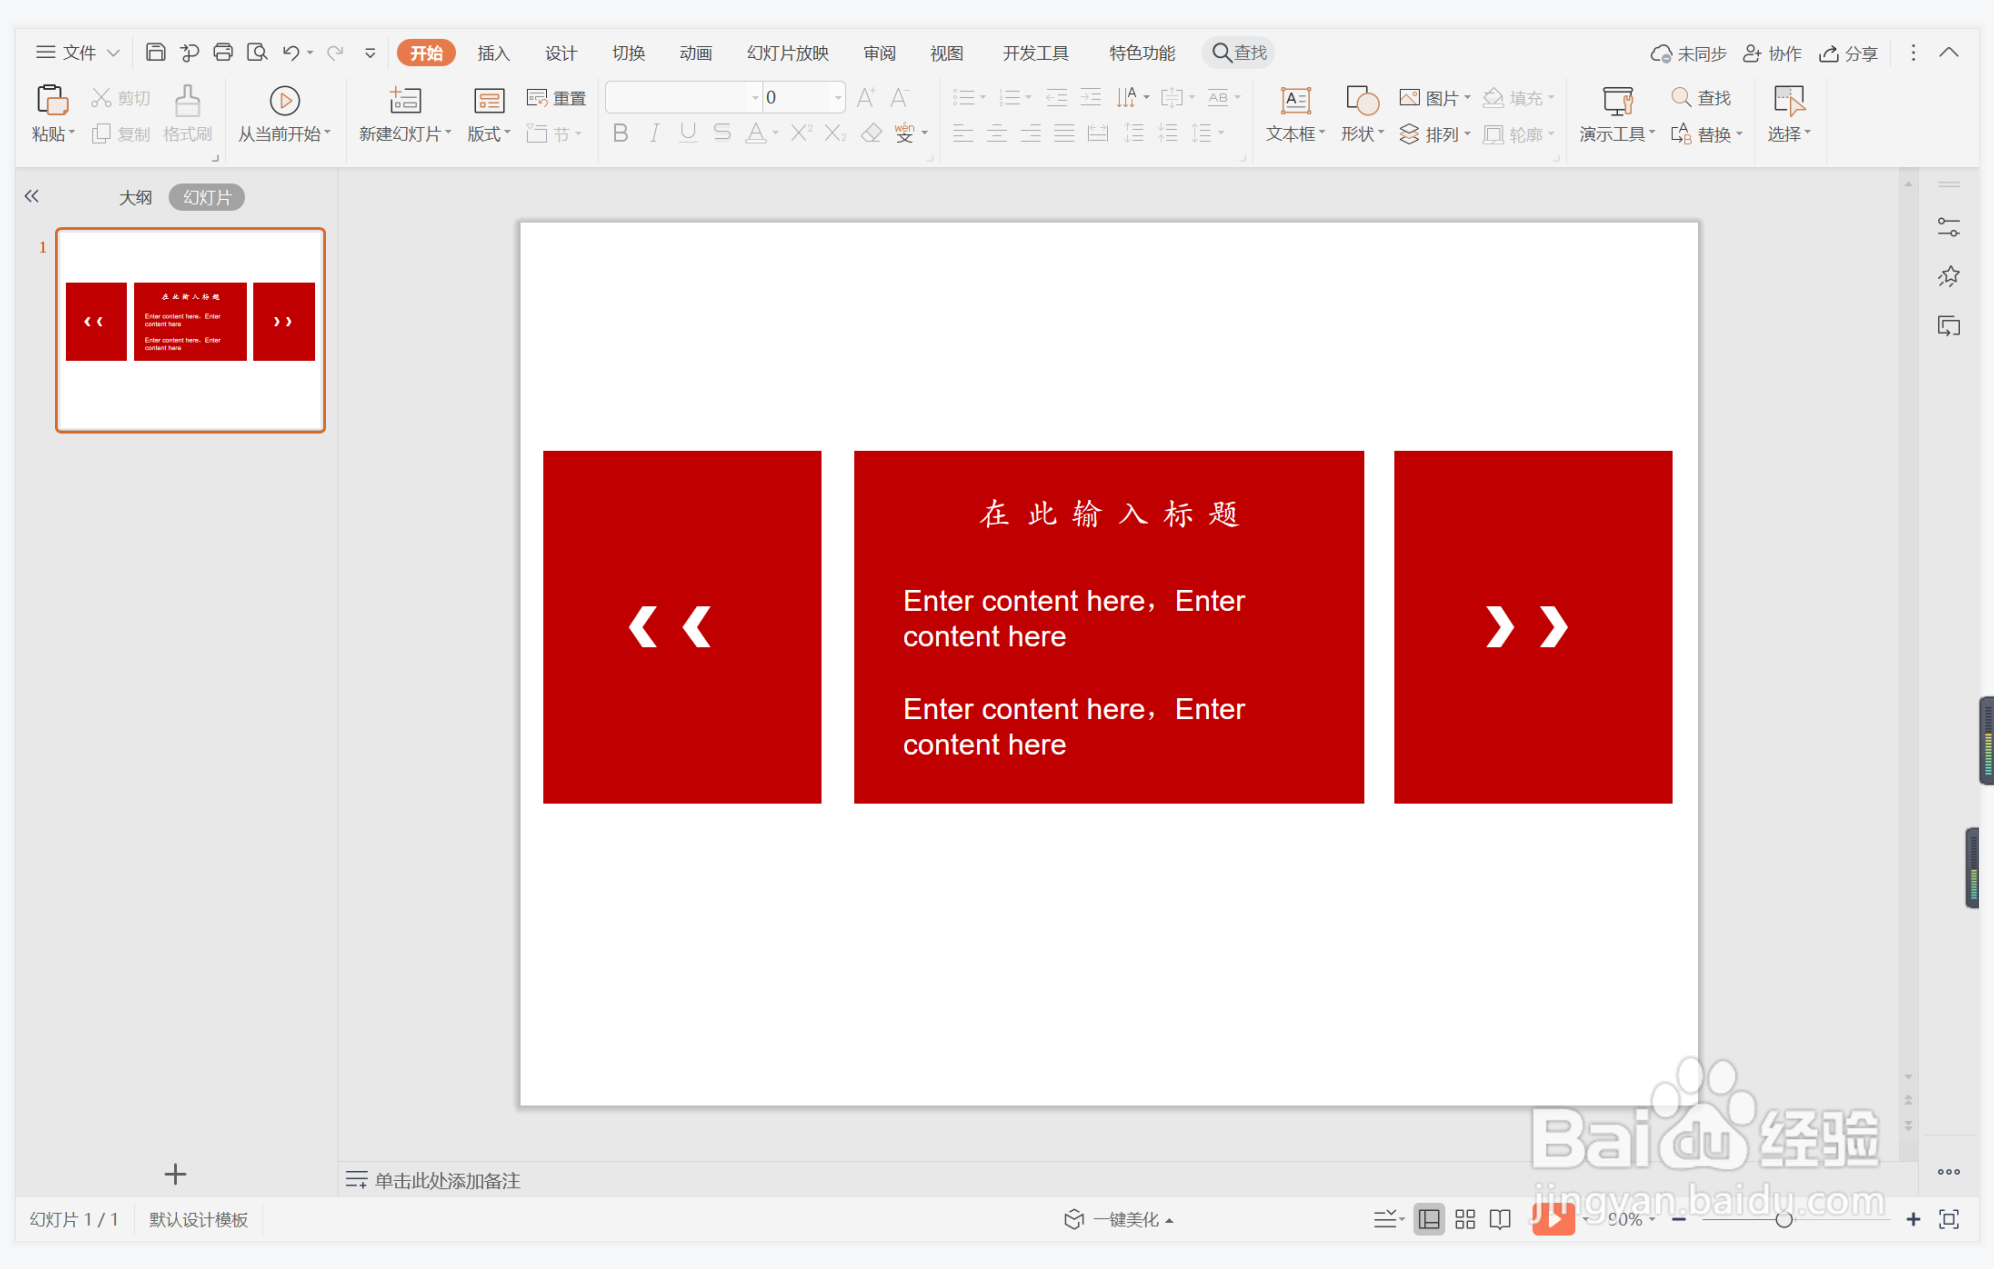The height and width of the screenshot is (1269, 1994).
Task: Click the Undo arrow icon
Action: click(290, 52)
